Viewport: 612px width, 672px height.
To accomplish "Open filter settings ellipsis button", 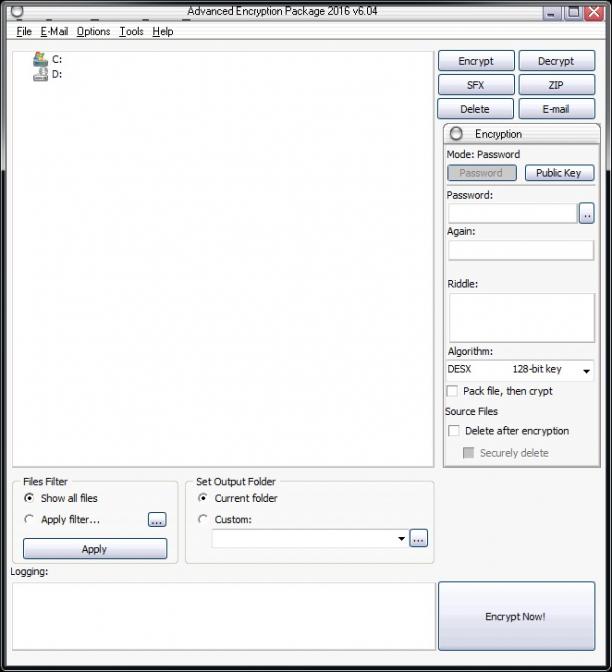I will pyautogui.click(x=157, y=520).
